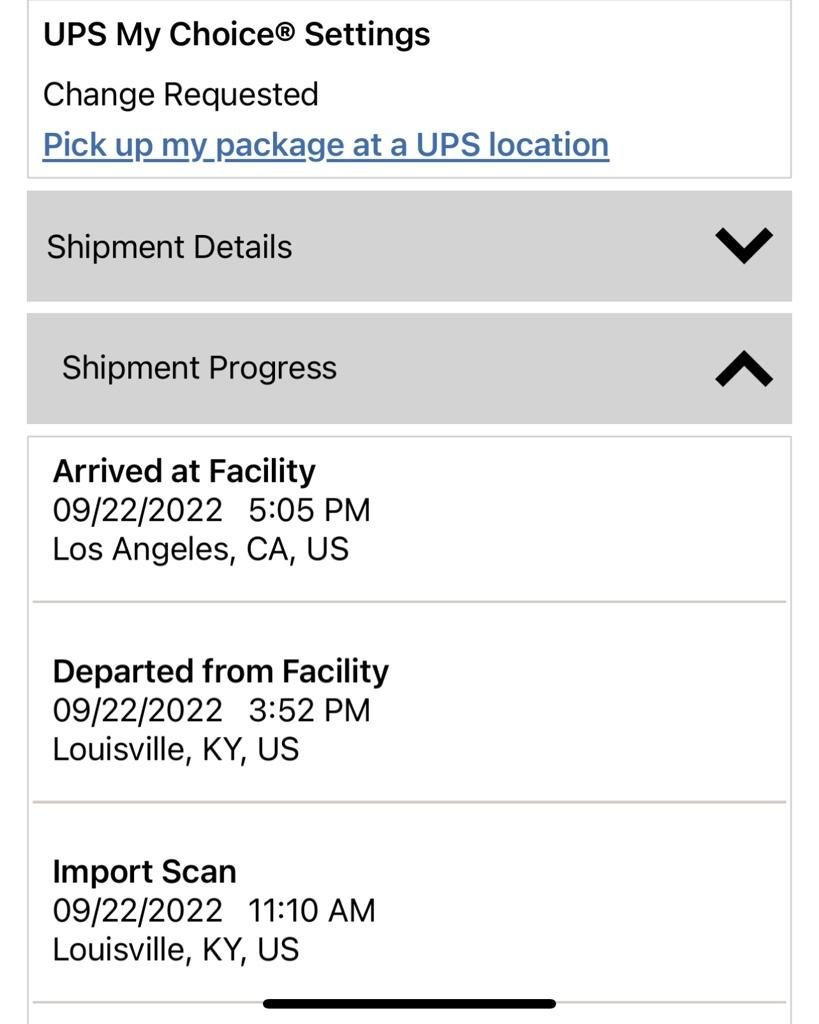Click the date beside 11:10 AM
The height and width of the screenshot is (1024, 819).
coord(137,910)
